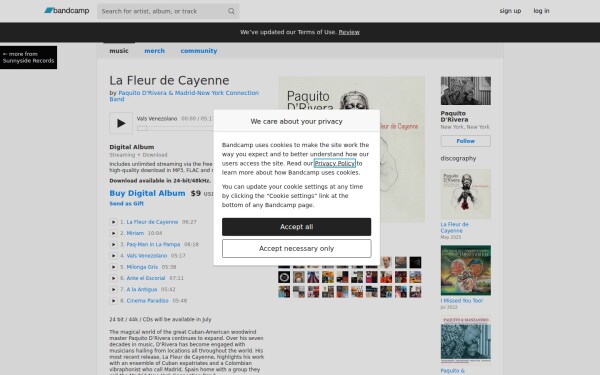Follow Paquito D'Rivera
The width and height of the screenshot is (600, 375).
click(466, 141)
